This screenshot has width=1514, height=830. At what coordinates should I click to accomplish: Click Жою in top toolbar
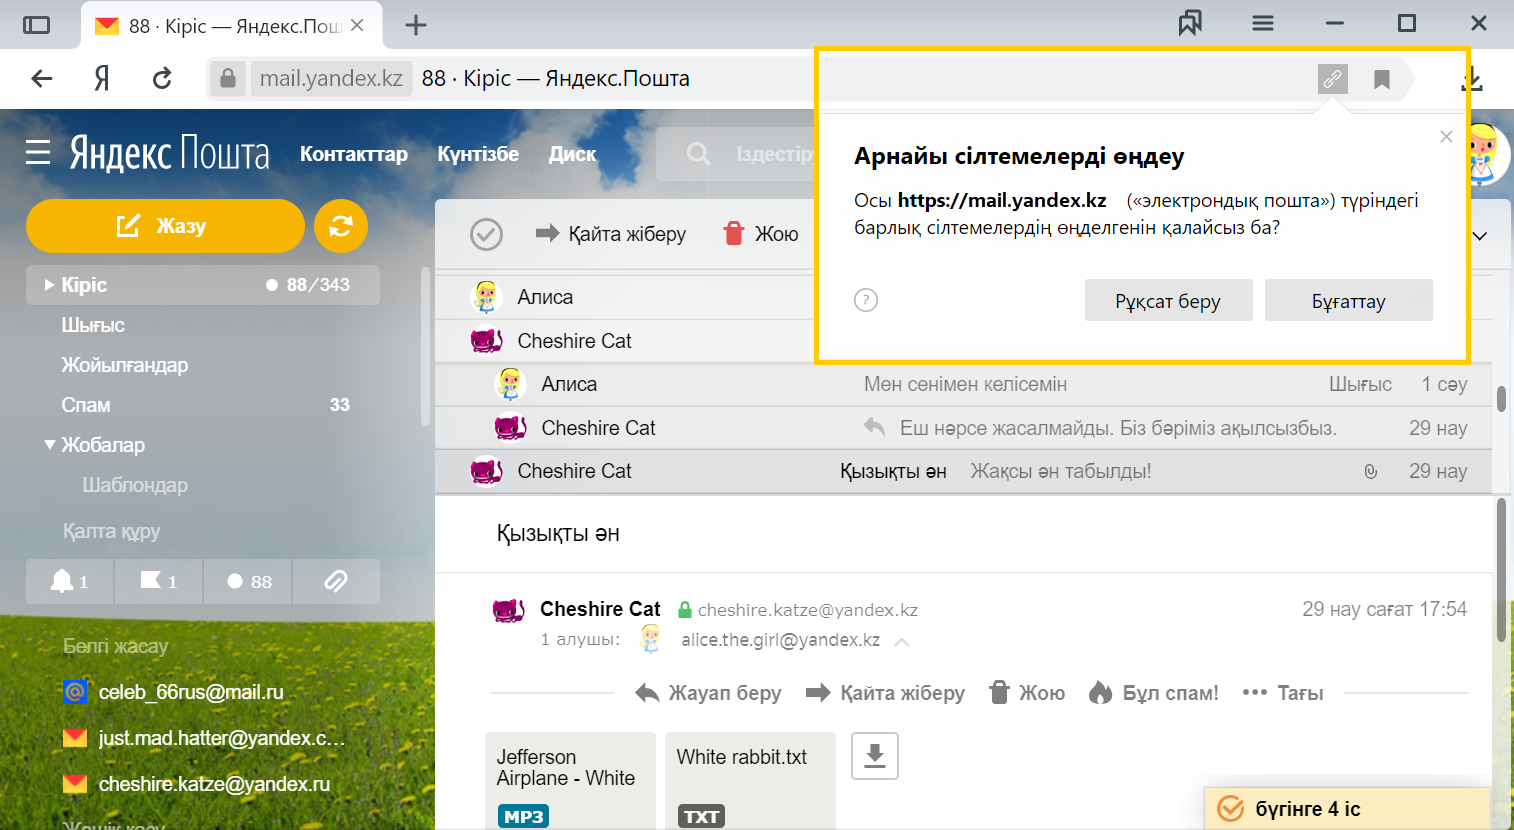[762, 234]
